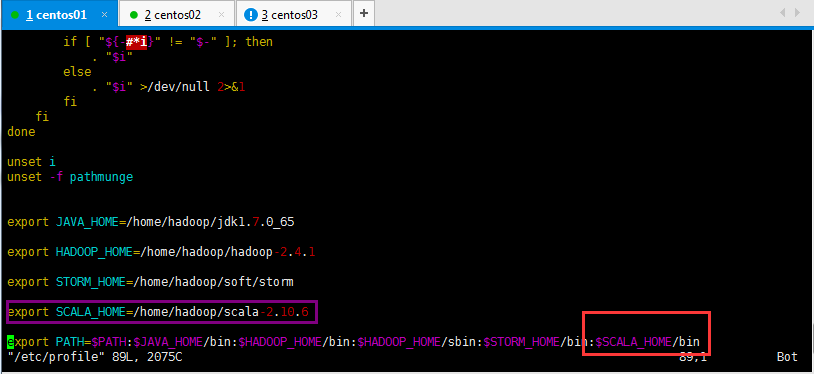Click the 'export PATH=$PATH' line
This screenshot has height=374, width=814.
(x=354, y=342)
